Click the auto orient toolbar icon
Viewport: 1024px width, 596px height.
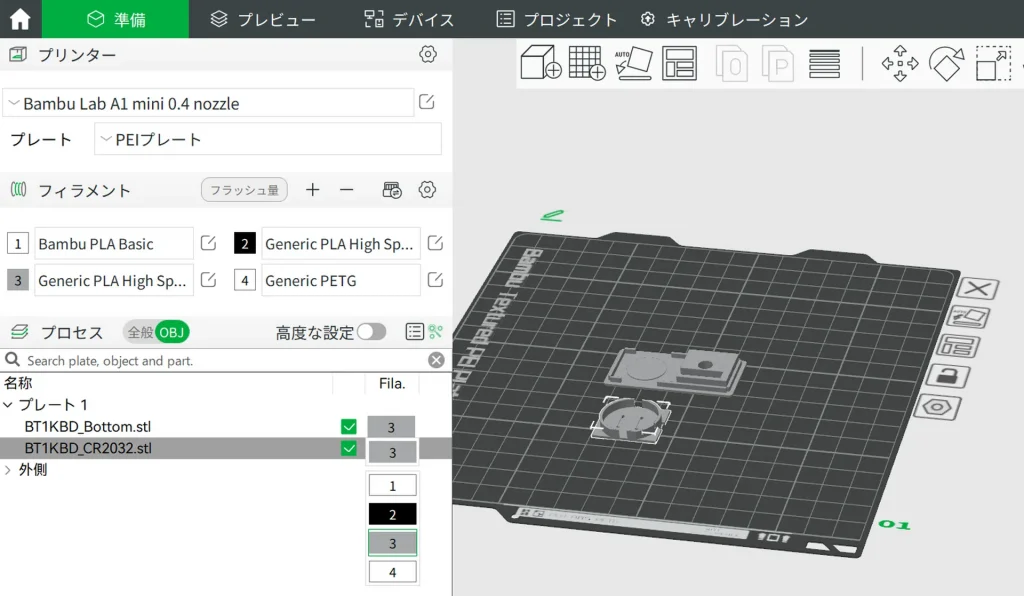tap(633, 63)
